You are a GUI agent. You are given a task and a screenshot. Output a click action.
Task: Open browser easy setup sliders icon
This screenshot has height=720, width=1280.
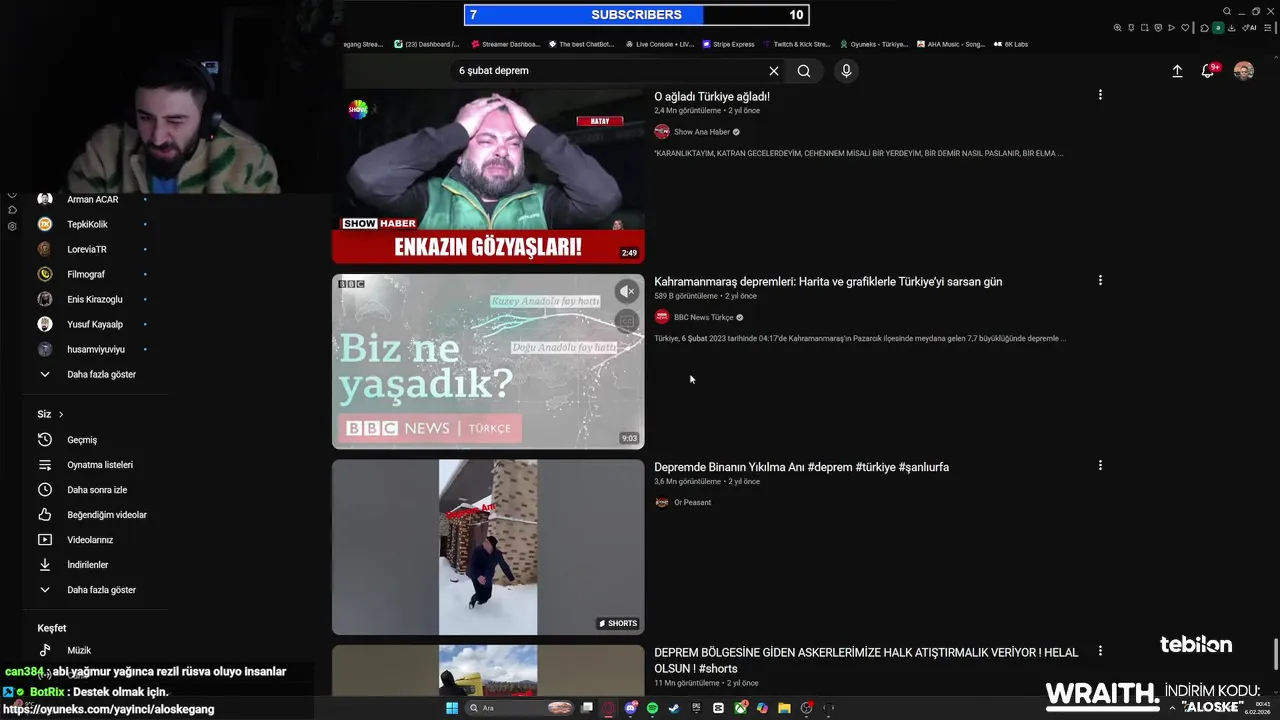tap(1267, 28)
